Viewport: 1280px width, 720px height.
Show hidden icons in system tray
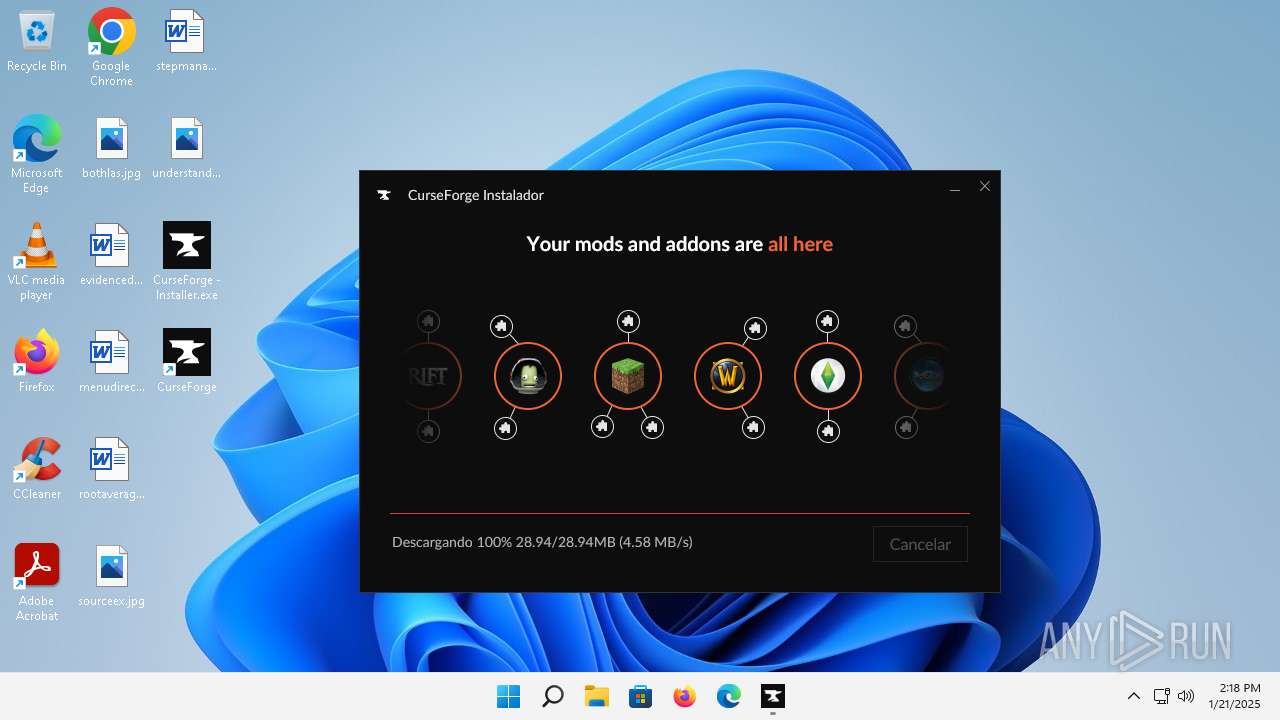[1133, 696]
